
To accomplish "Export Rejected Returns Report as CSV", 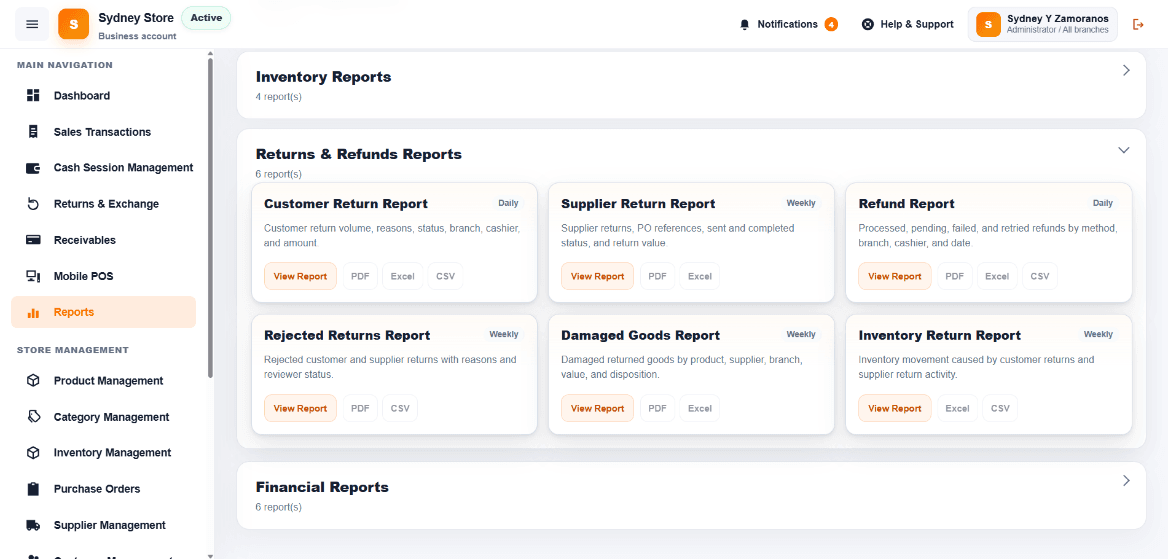I will (x=401, y=408).
